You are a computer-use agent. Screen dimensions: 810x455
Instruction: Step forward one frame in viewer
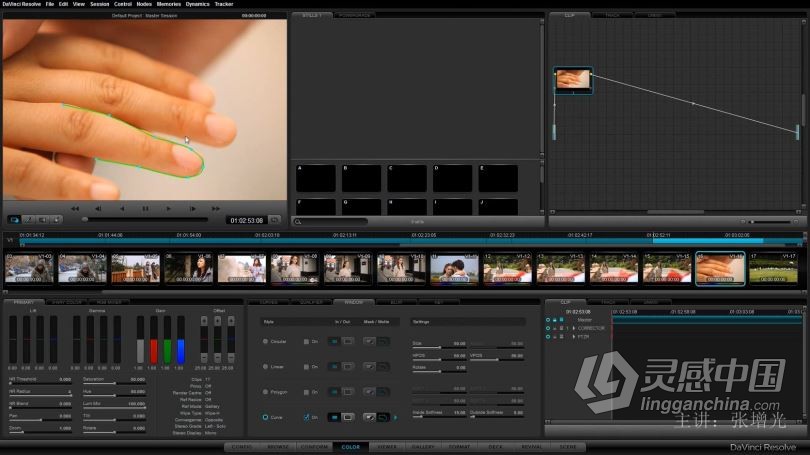tap(192, 209)
